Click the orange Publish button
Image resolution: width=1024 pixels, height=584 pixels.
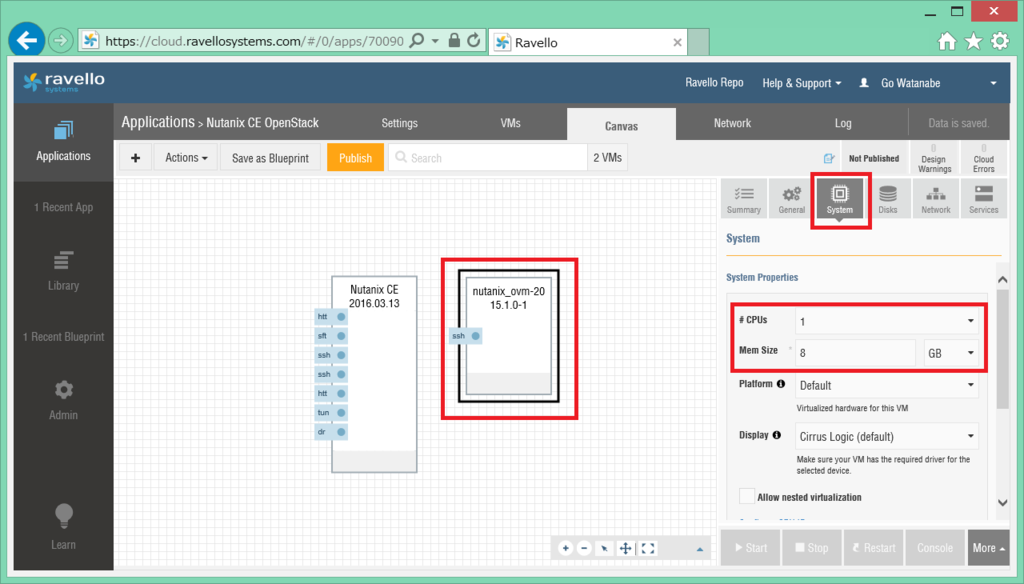[x=355, y=158]
